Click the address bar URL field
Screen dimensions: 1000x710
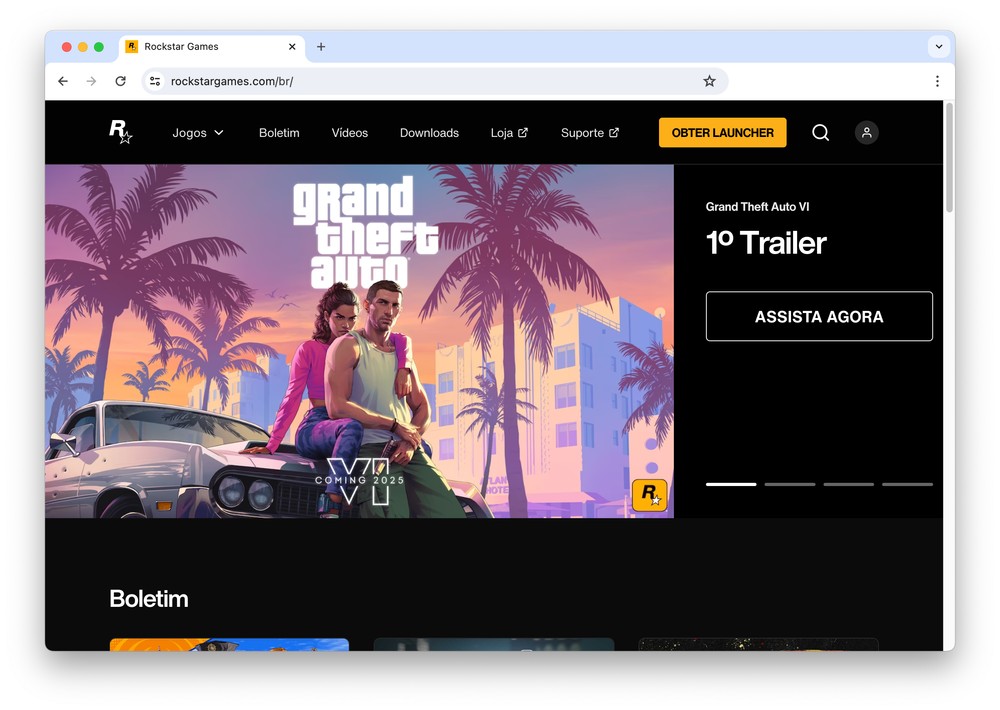[x=434, y=81]
